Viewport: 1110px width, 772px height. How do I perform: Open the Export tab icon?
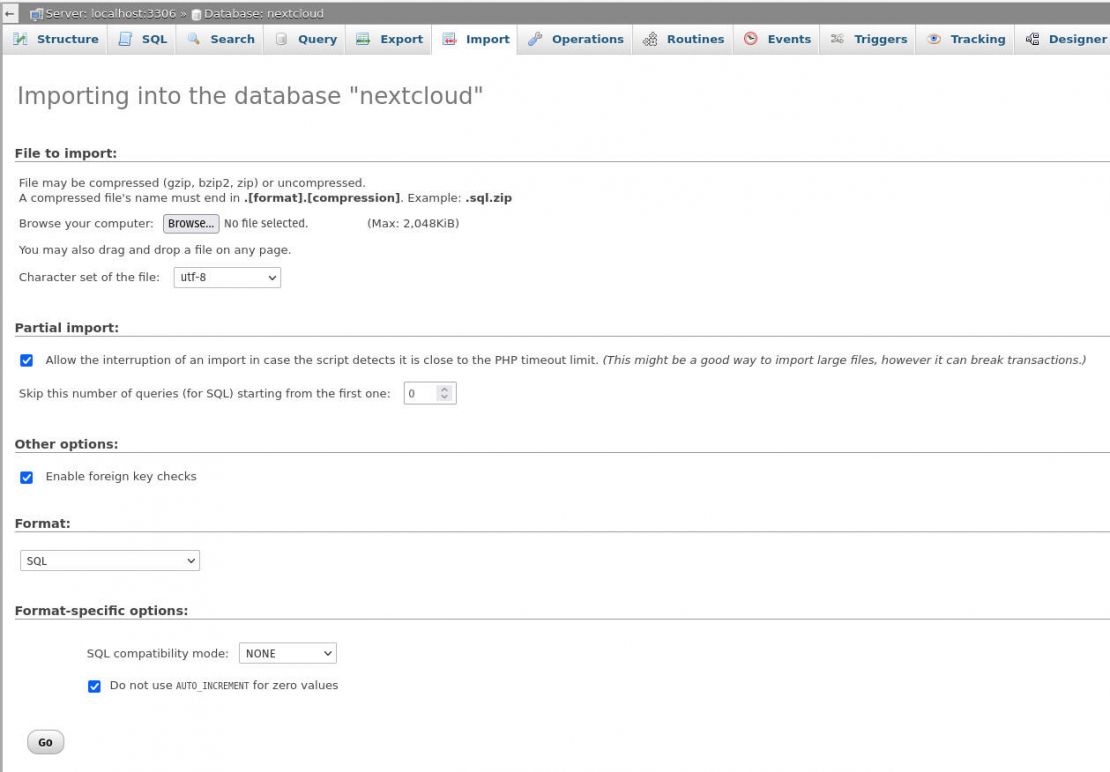pyautogui.click(x=361, y=39)
